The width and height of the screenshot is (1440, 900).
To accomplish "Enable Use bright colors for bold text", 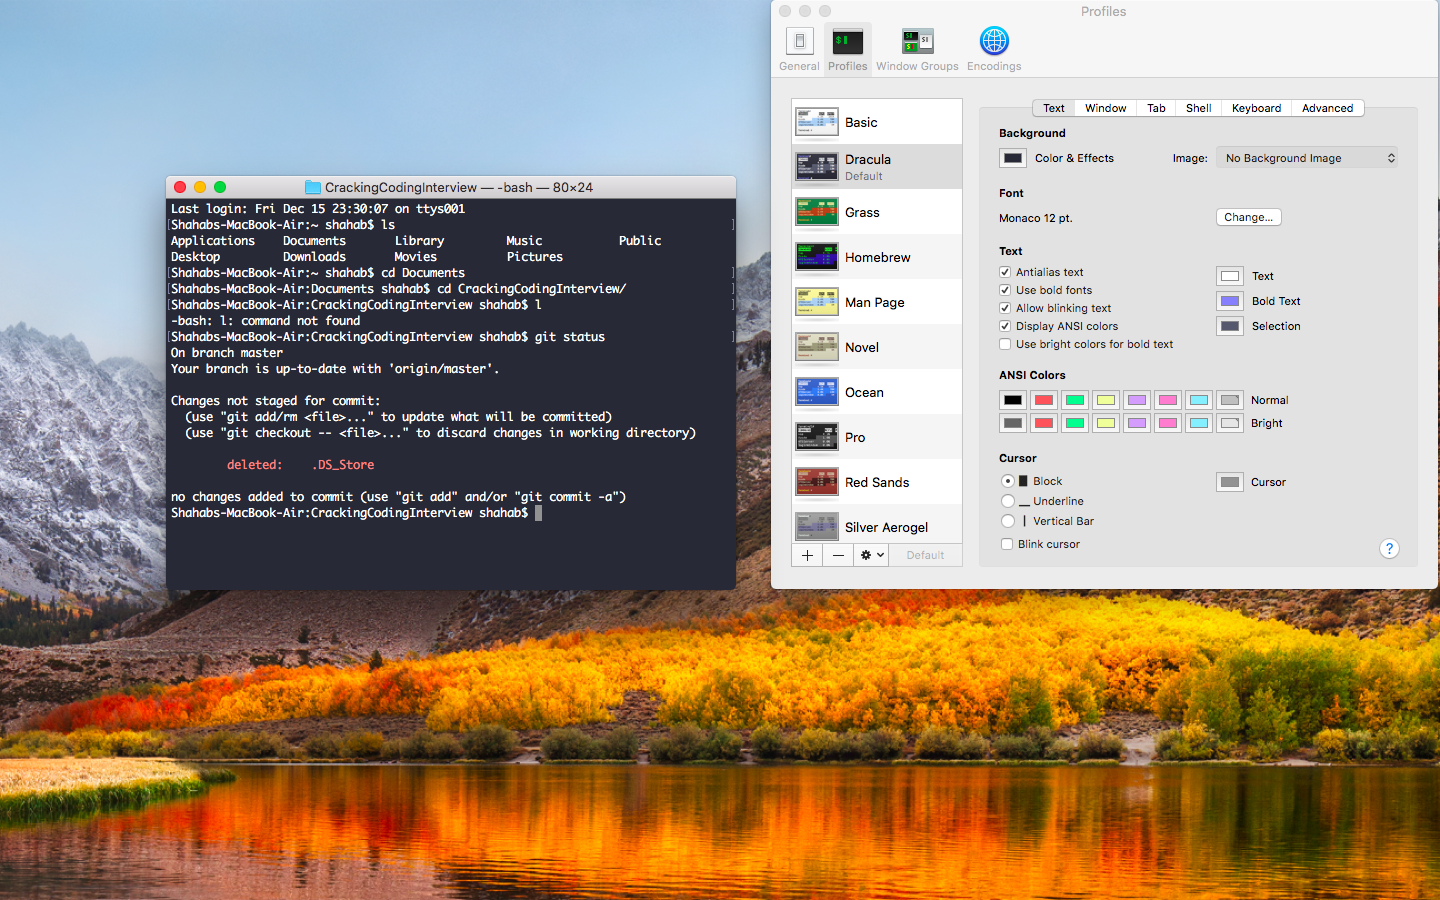I will pos(1005,344).
